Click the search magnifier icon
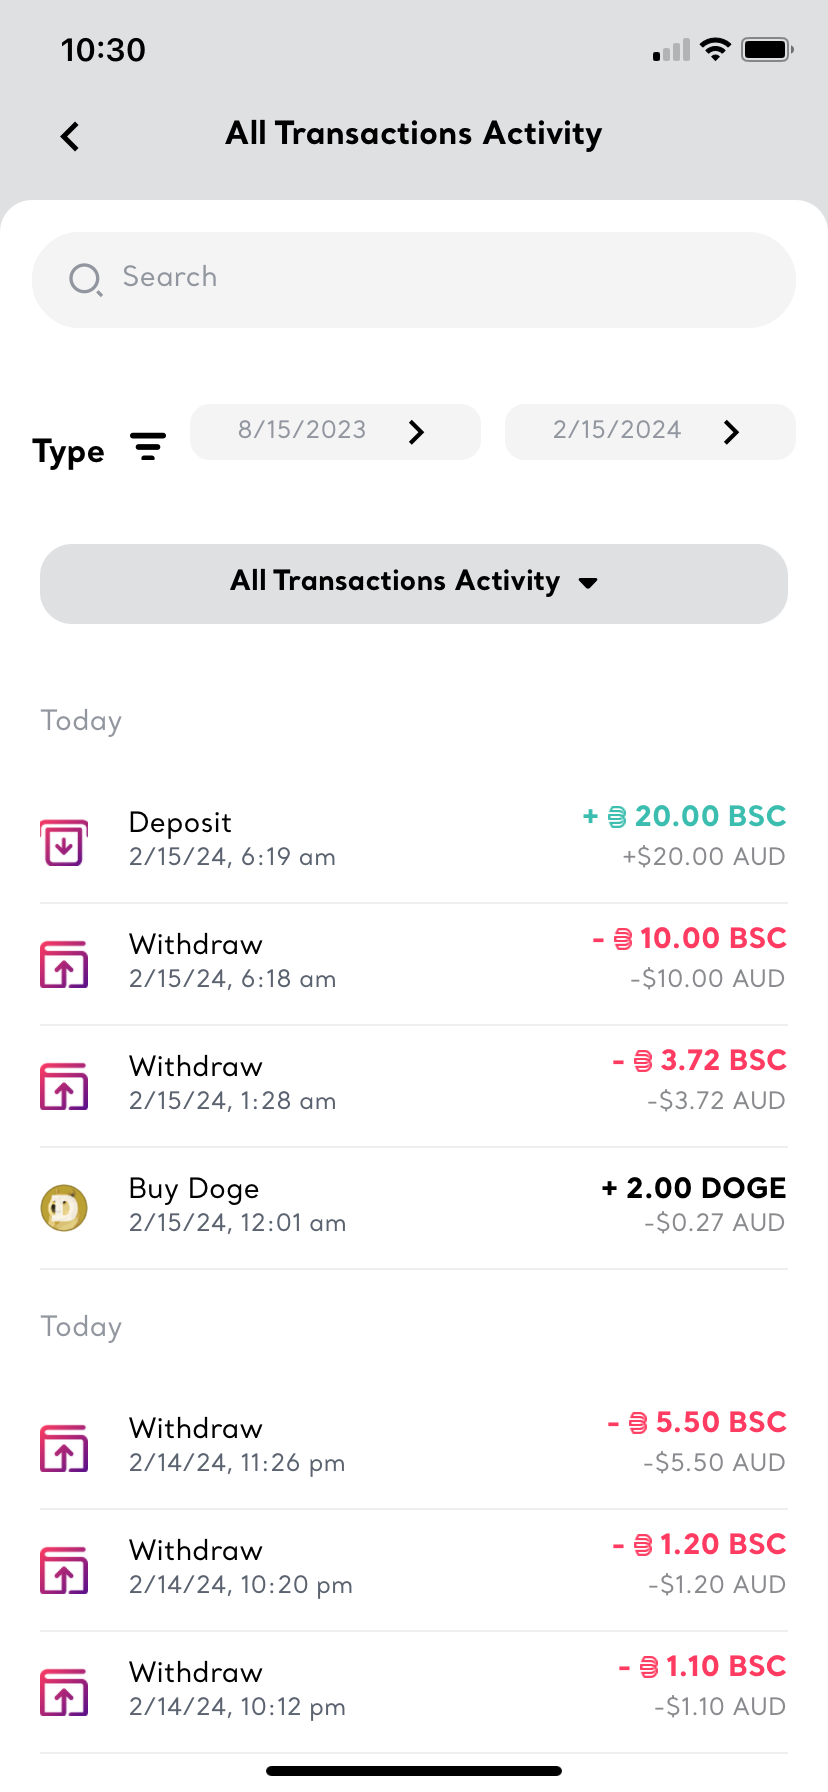This screenshot has width=828, height=1792. (x=85, y=279)
